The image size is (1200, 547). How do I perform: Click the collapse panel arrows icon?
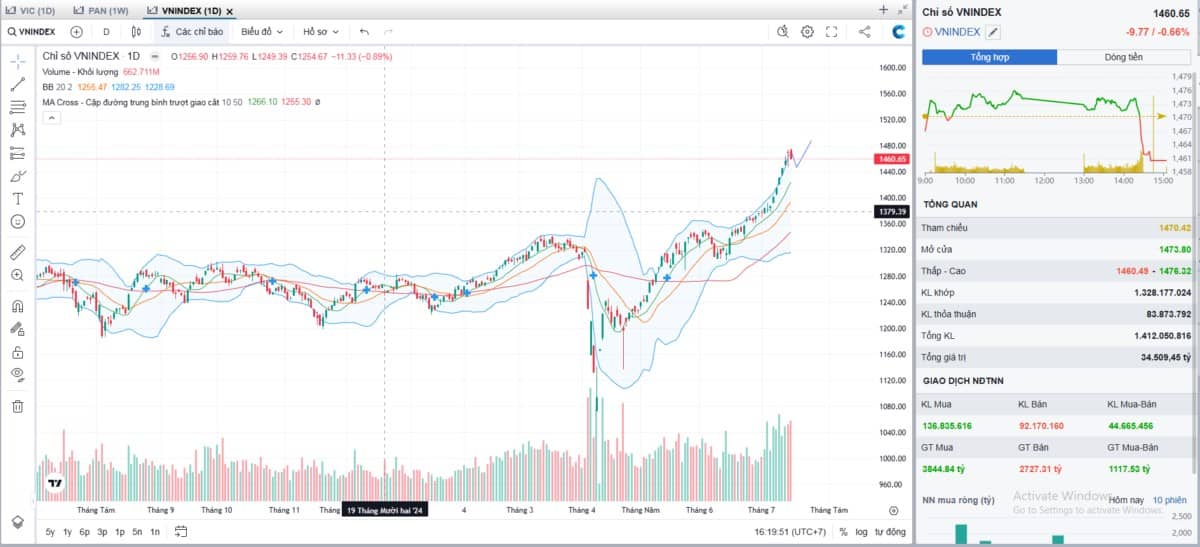click(903, 9)
